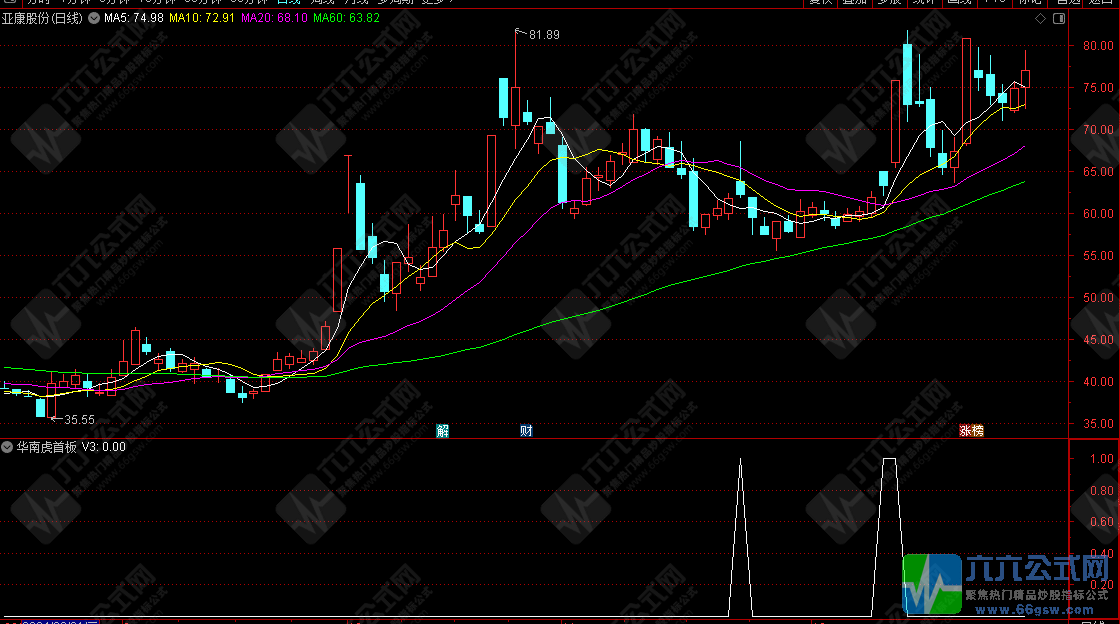The width and height of the screenshot is (1120, 624).
Task: Click the 华南虎首板 indicator name
Action: pos(46,447)
